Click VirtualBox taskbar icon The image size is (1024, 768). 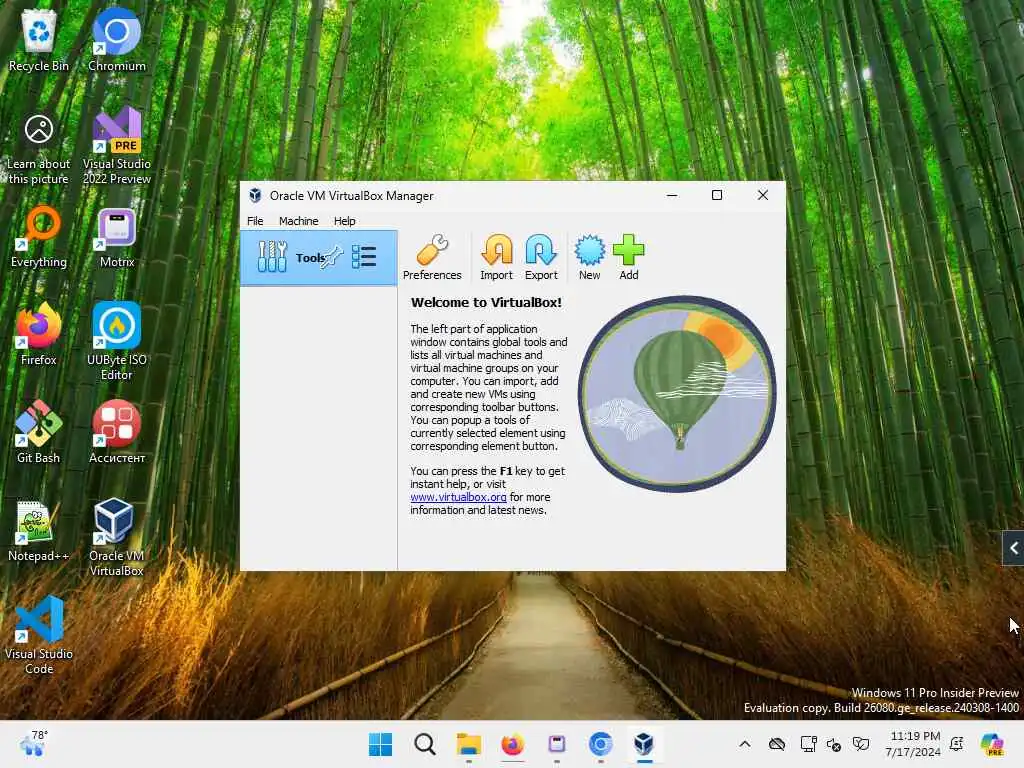pos(644,744)
